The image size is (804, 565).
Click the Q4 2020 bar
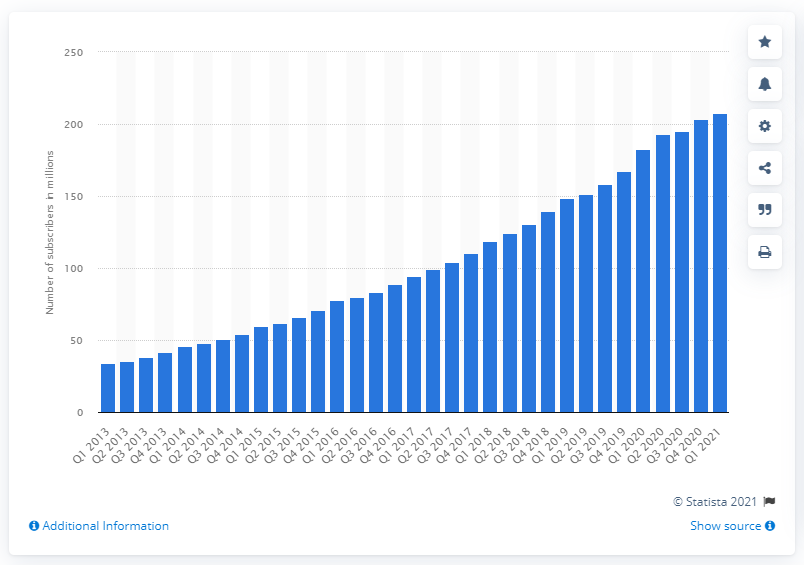click(x=701, y=266)
